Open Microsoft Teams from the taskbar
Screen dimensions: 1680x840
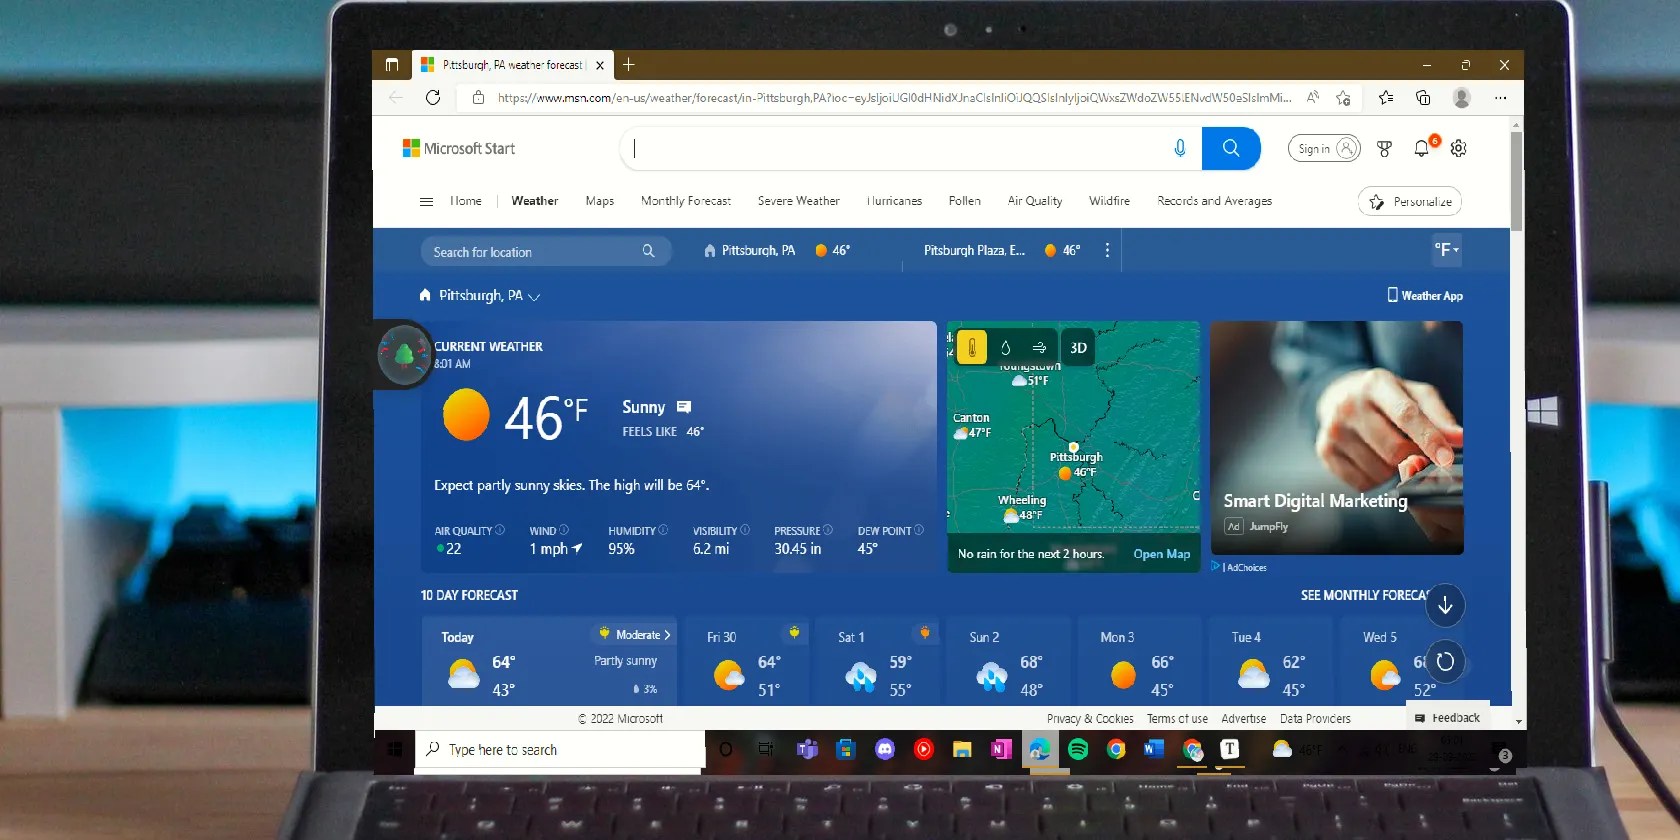pos(807,749)
